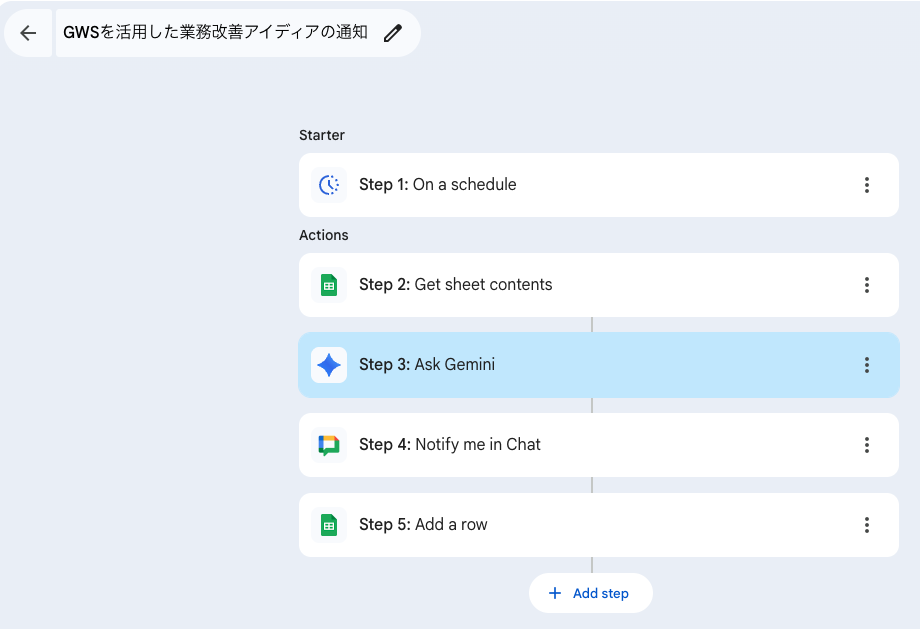Click the schedule clock icon in Step 1
Image resolution: width=920 pixels, height=629 pixels.
(329, 185)
